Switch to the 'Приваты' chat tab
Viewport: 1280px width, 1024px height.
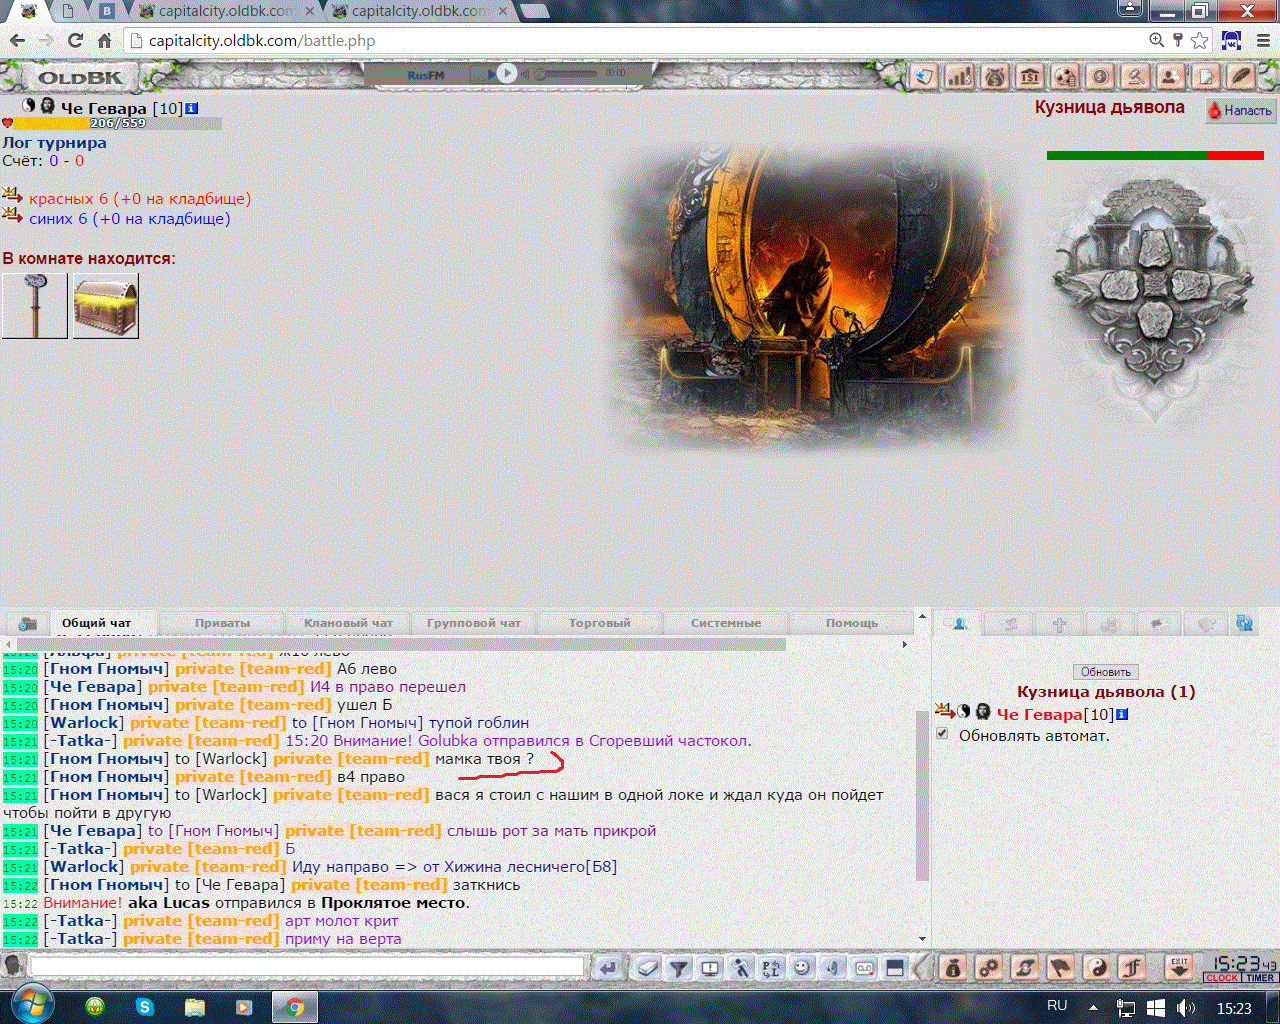223,623
